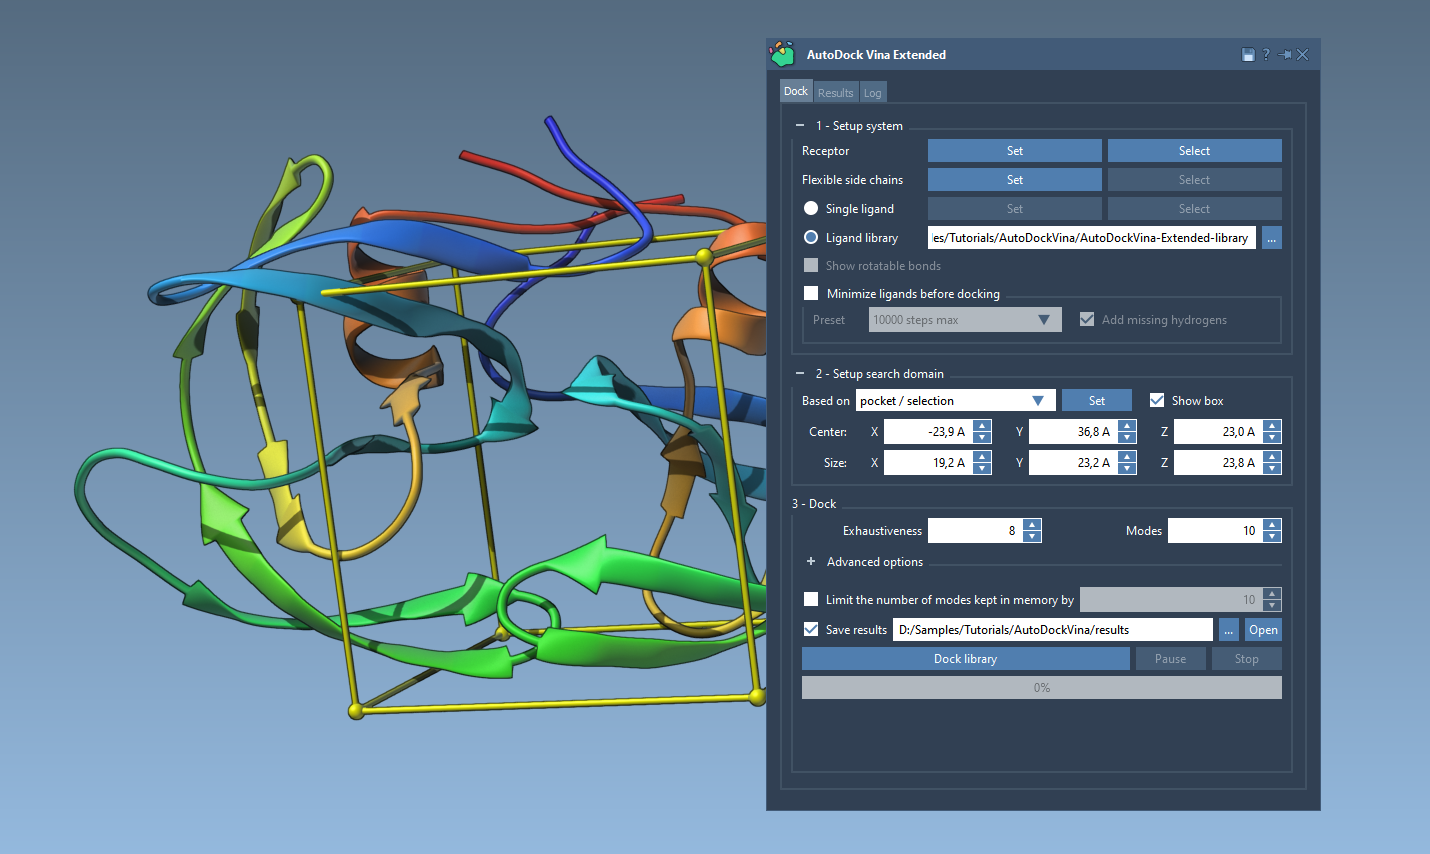Enable Minimize ligands before docking
The height and width of the screenshot is (854, 1430).
coord(811,294)
